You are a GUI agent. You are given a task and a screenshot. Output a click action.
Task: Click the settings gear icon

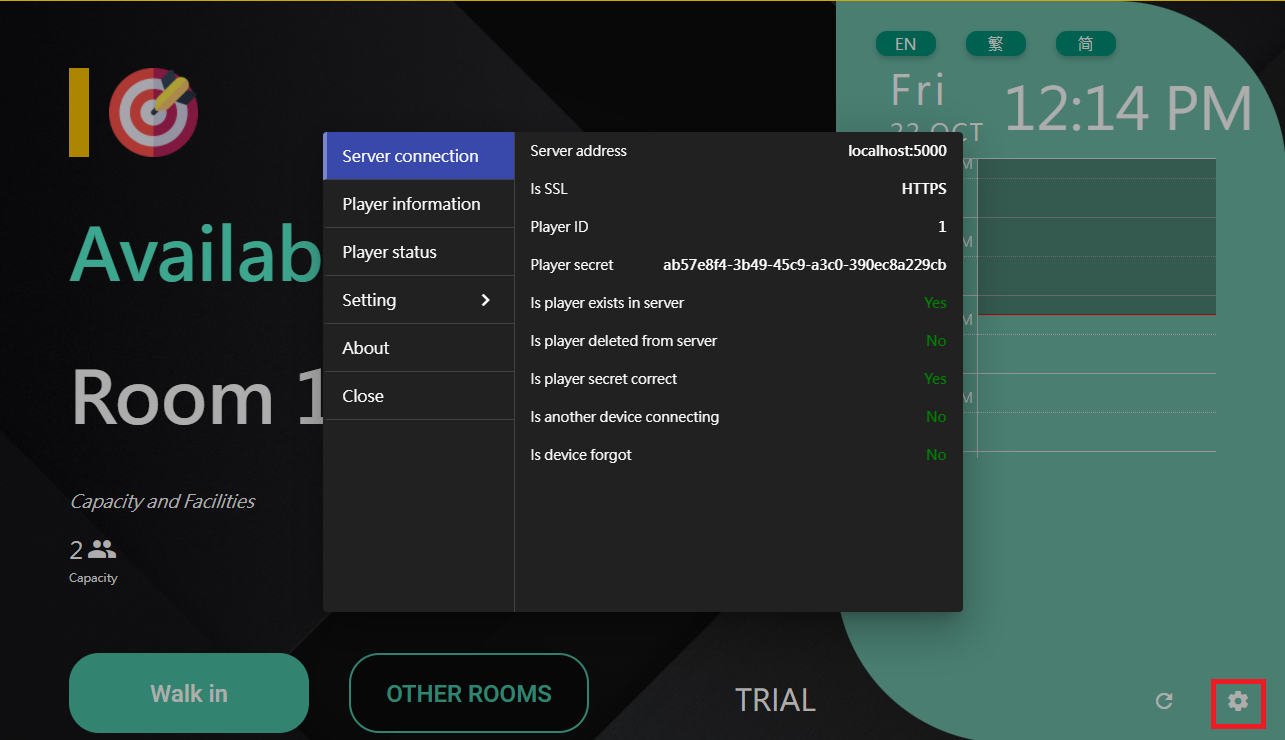[x=1238, y=701]
